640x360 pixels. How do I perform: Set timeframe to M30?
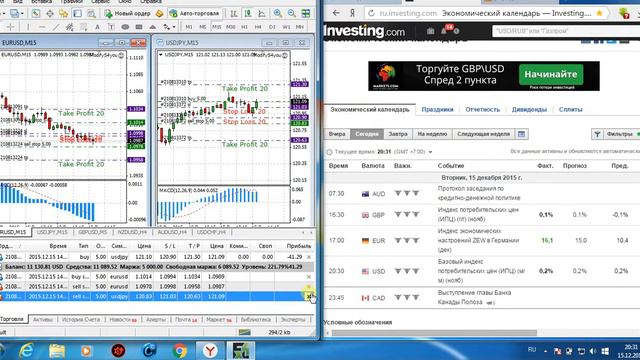click(x=231, y=27)
